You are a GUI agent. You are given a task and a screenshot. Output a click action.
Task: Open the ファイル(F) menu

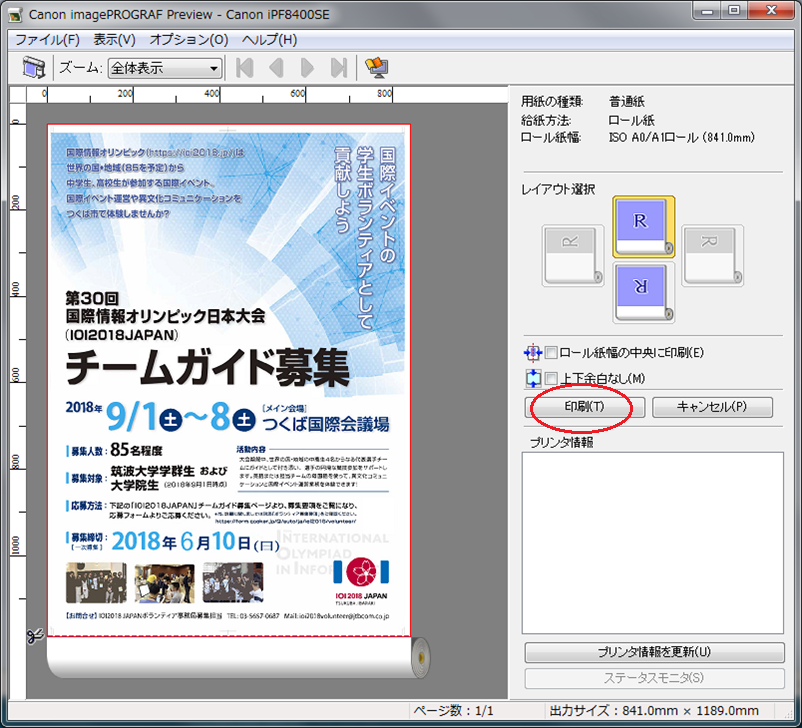click(47, 40)
